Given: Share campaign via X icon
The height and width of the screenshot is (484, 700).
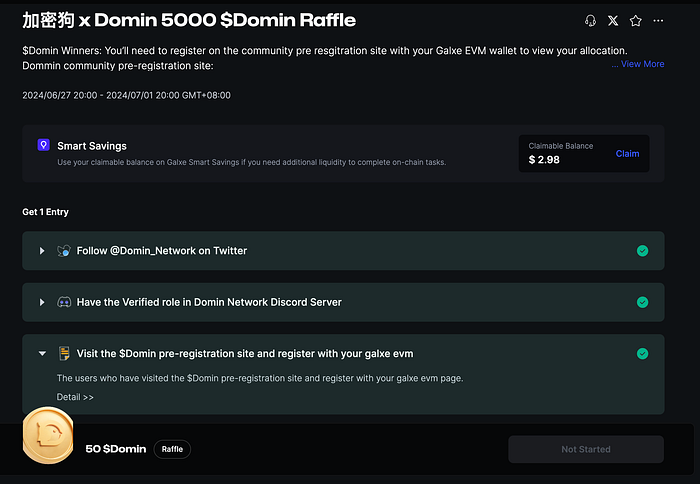Looking at the screenshot, I should point(613,21).
